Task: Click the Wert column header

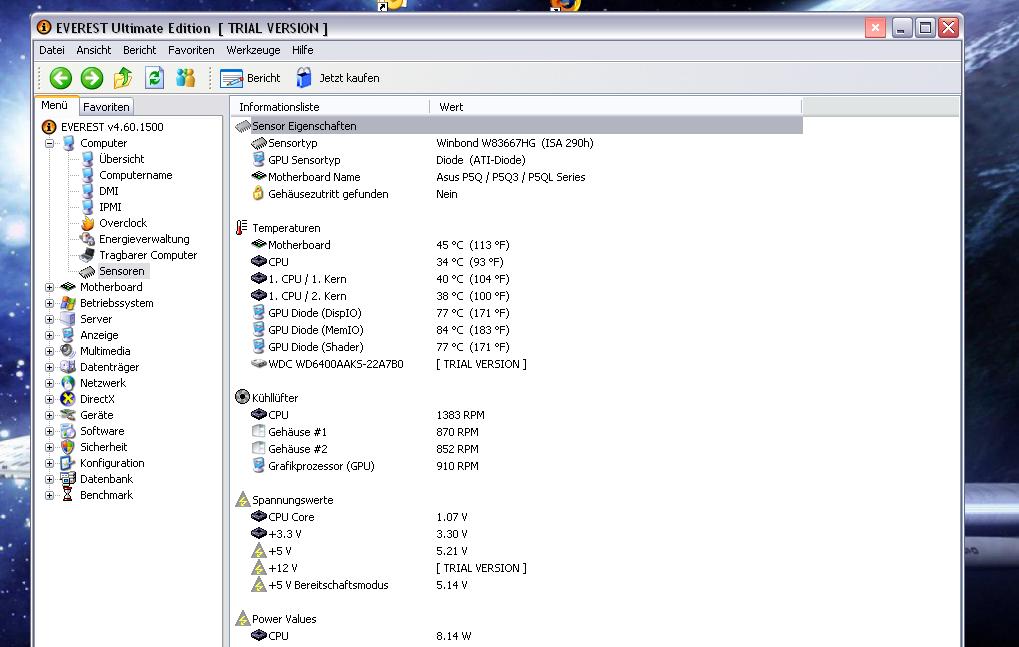Action: [616, 107]
